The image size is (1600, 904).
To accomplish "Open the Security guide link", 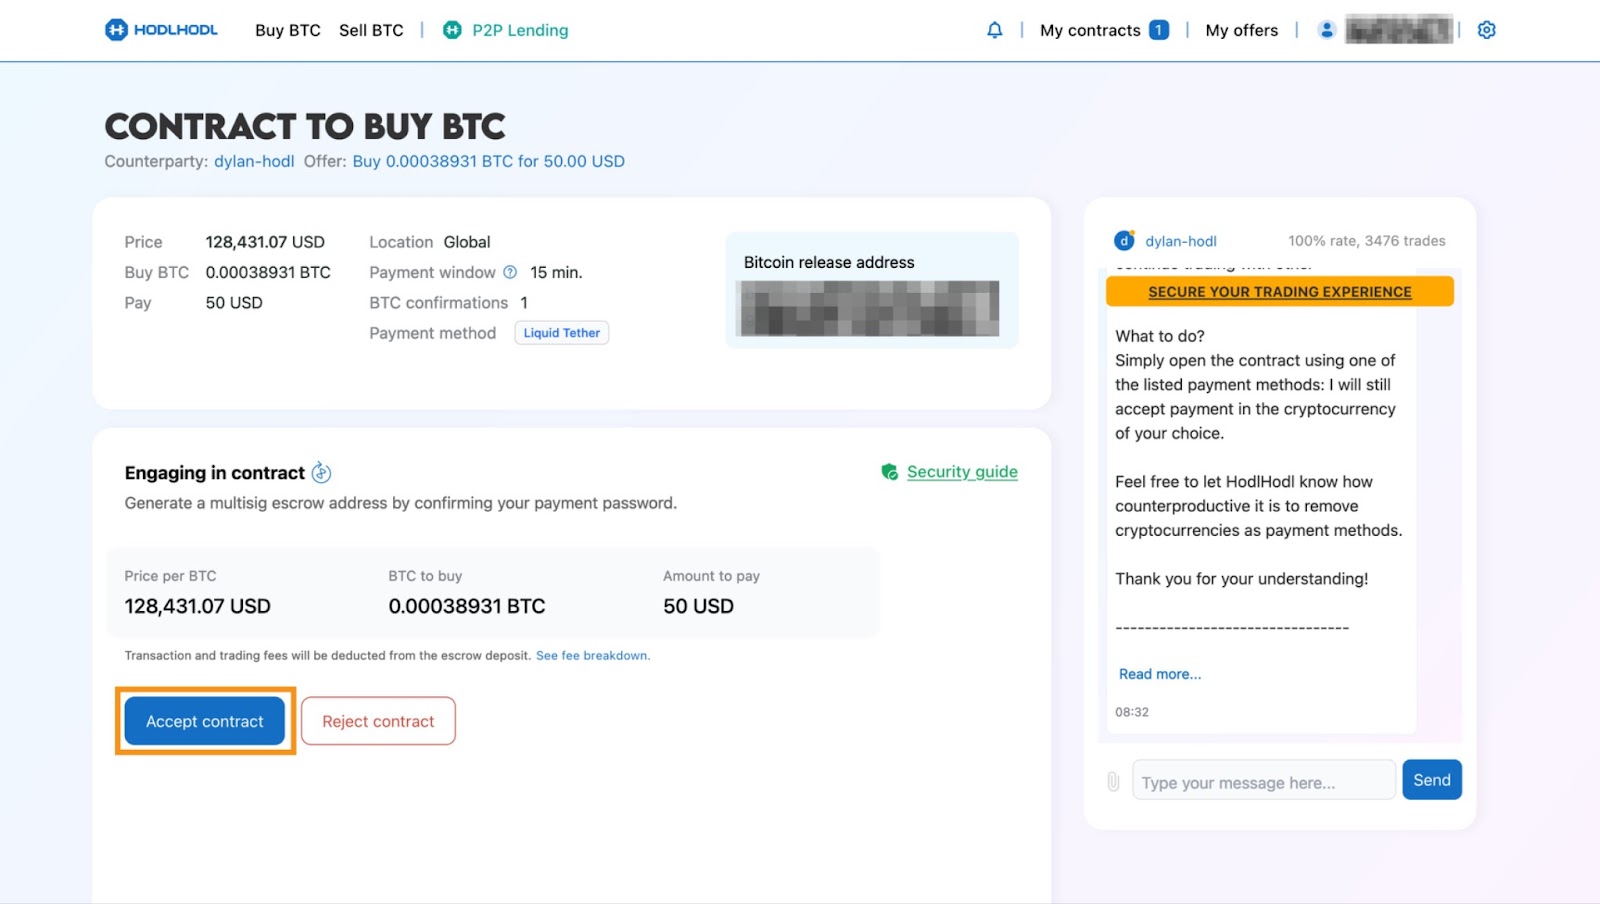I will [x=962, y=472].
